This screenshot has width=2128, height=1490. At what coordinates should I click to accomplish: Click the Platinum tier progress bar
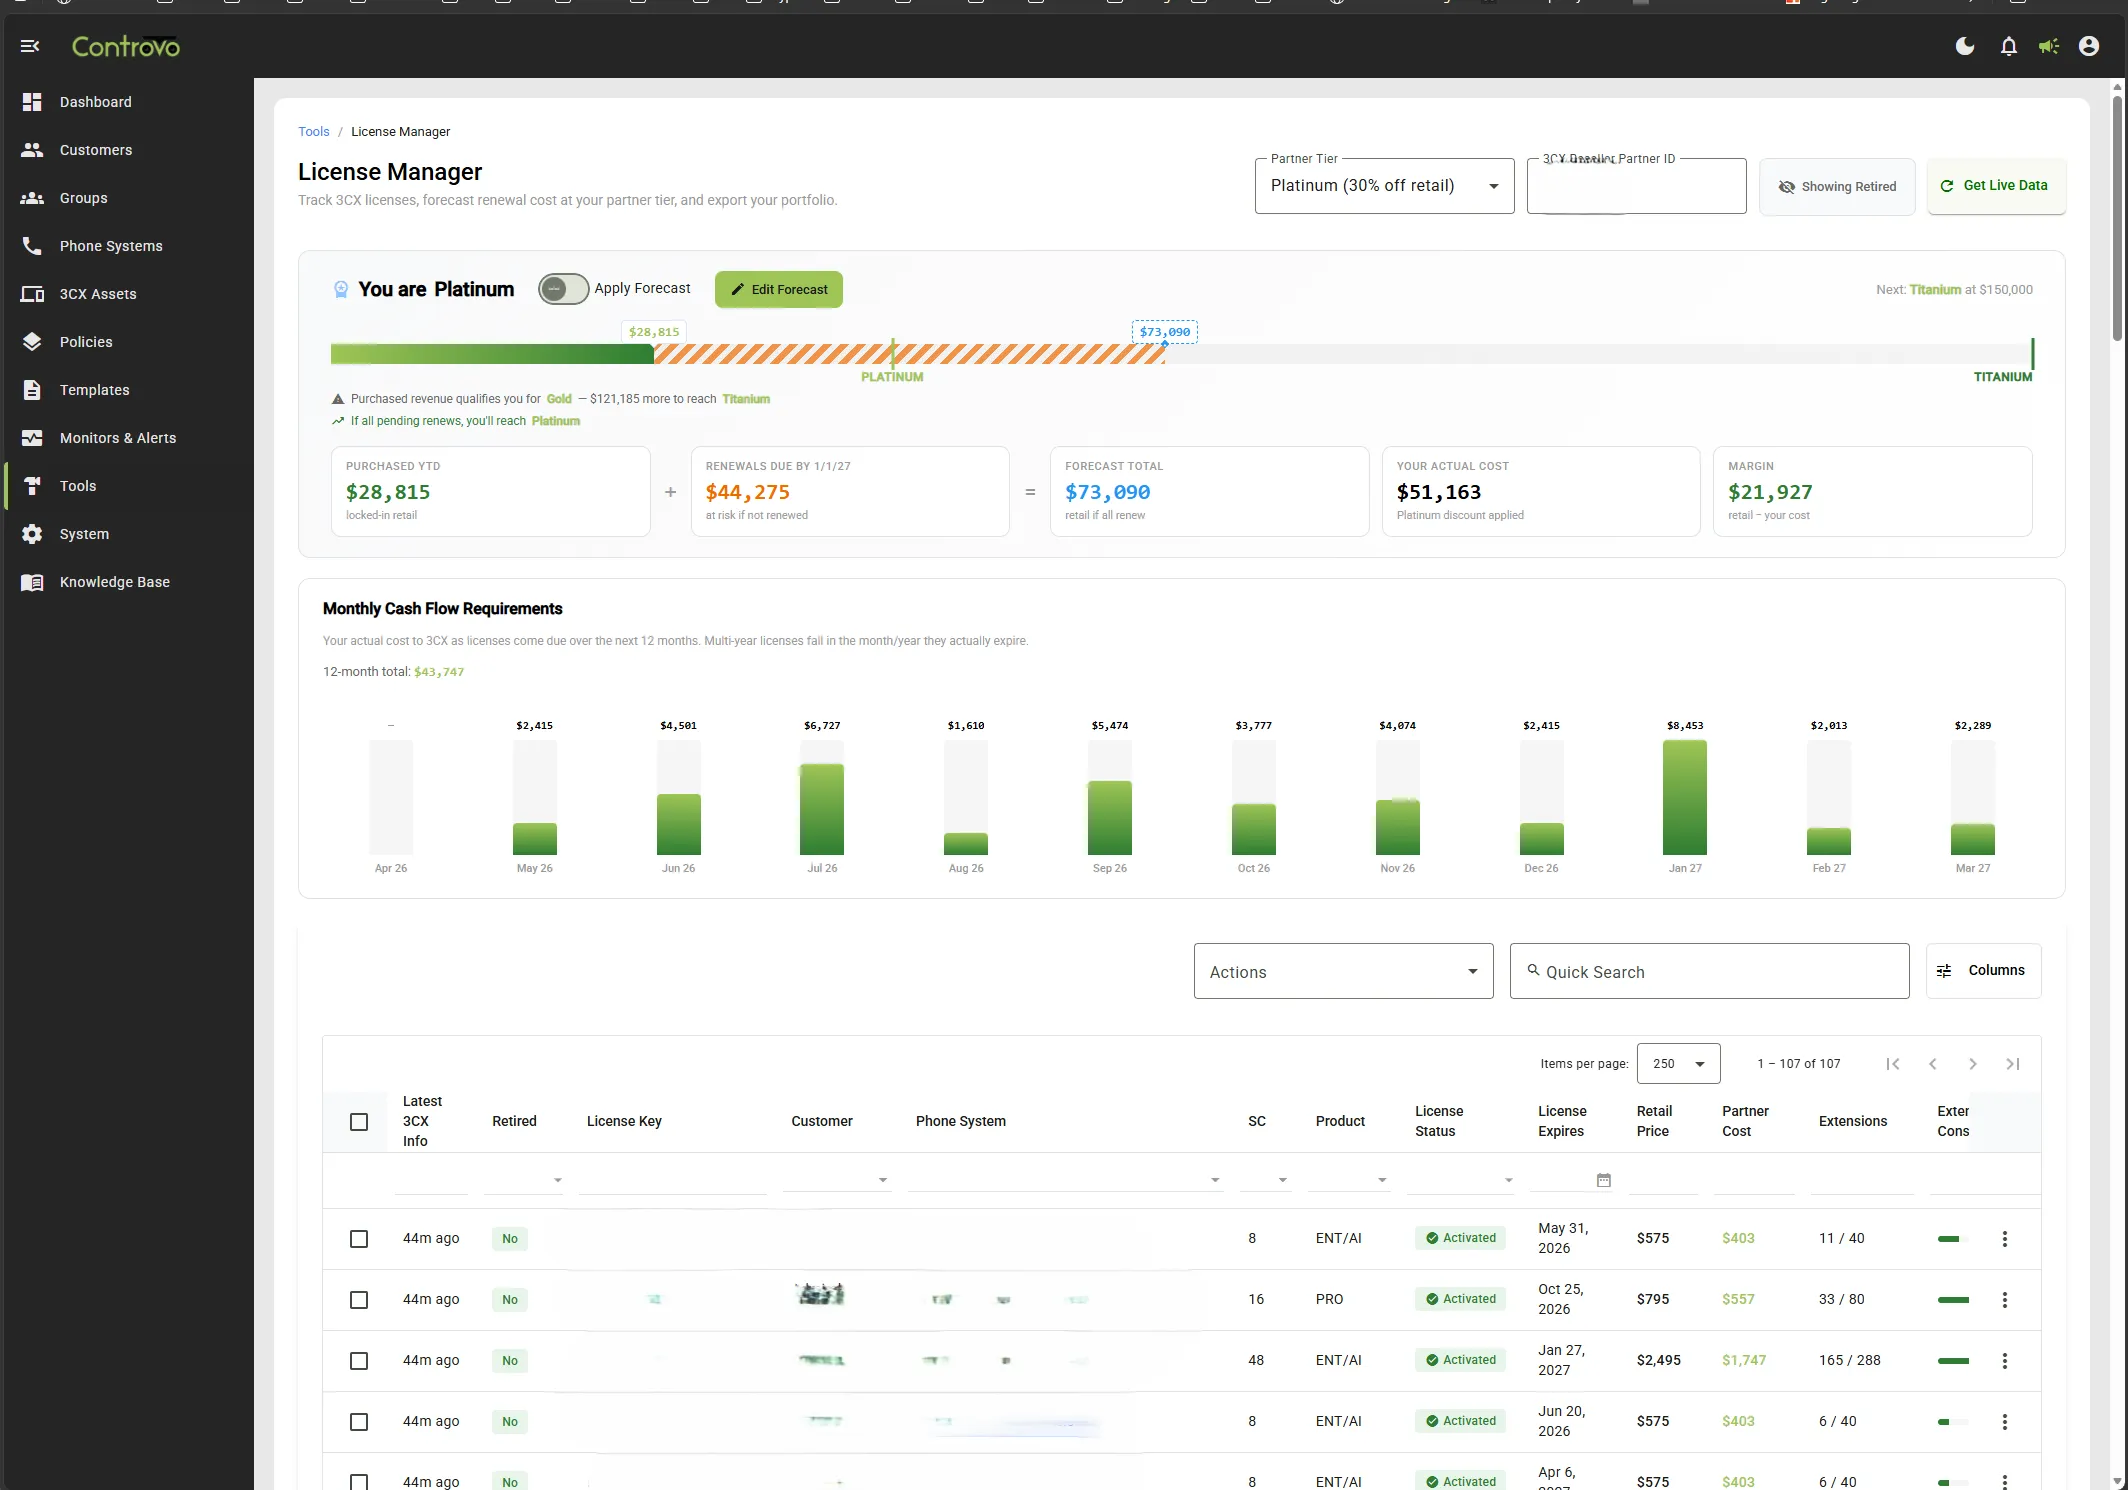pyautogui.click(x=891, y=354)
